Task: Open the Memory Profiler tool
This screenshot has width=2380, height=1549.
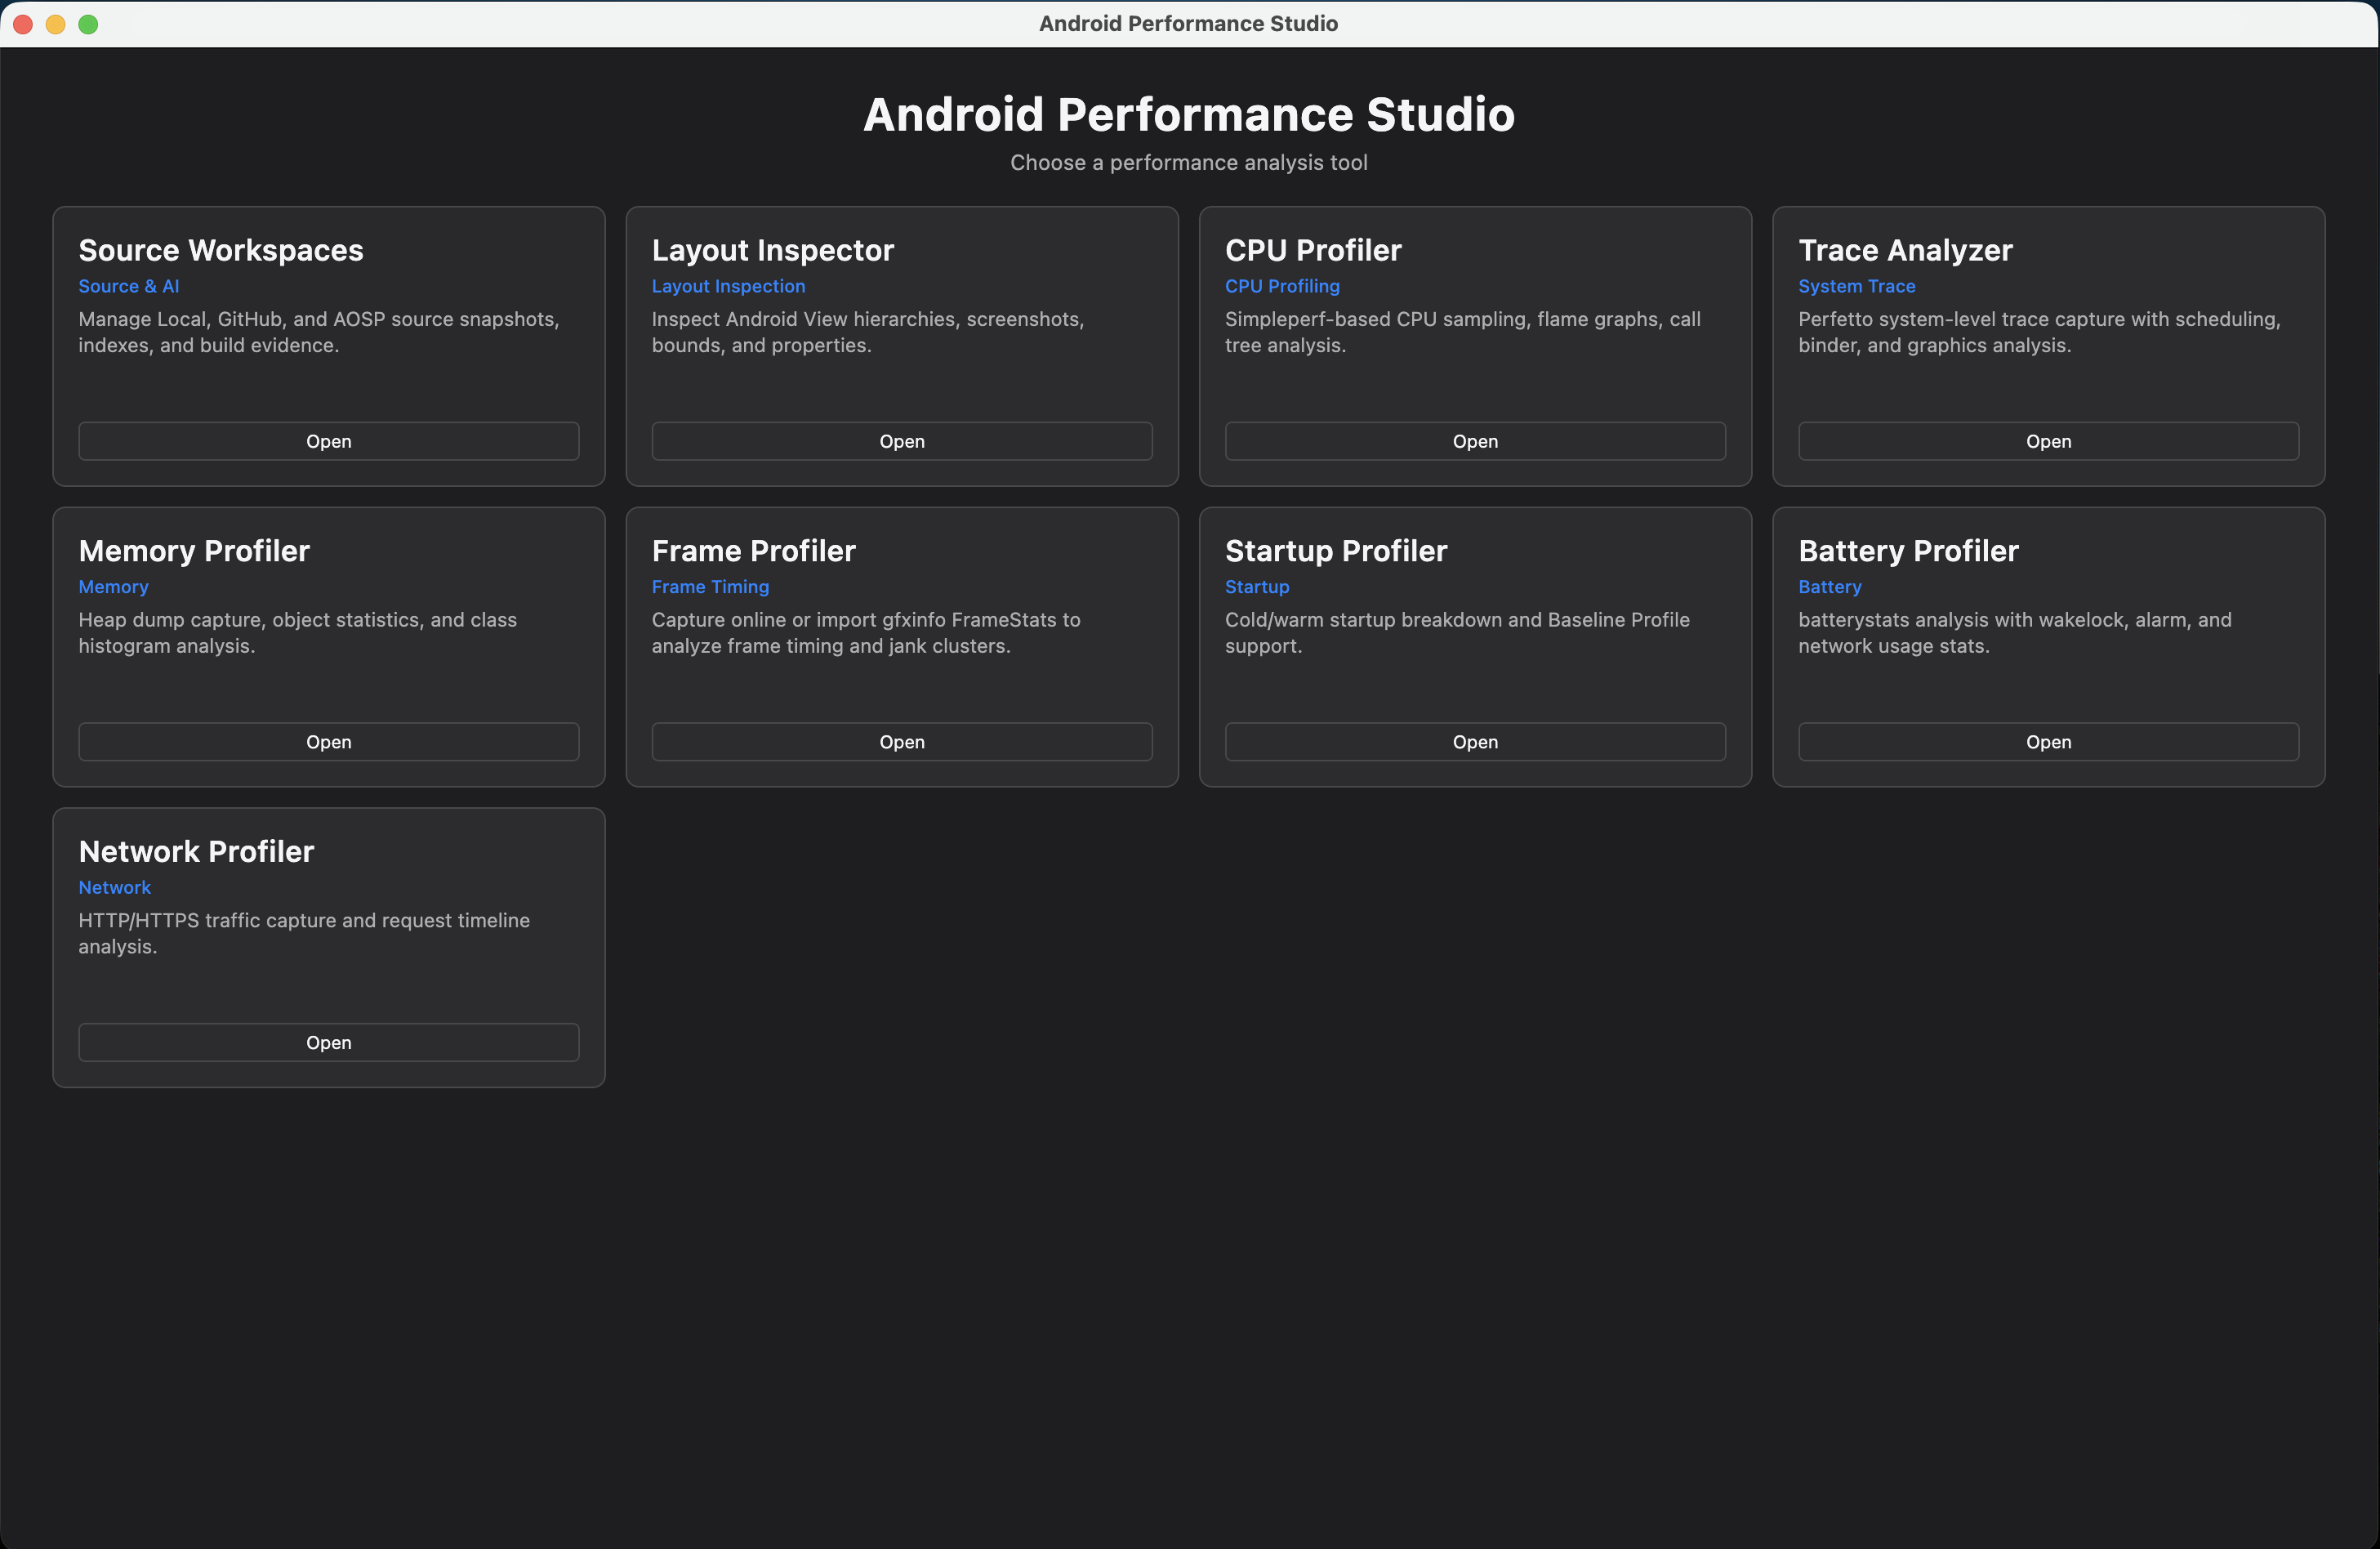Action: pyautogui.click(x=328, y=742)
